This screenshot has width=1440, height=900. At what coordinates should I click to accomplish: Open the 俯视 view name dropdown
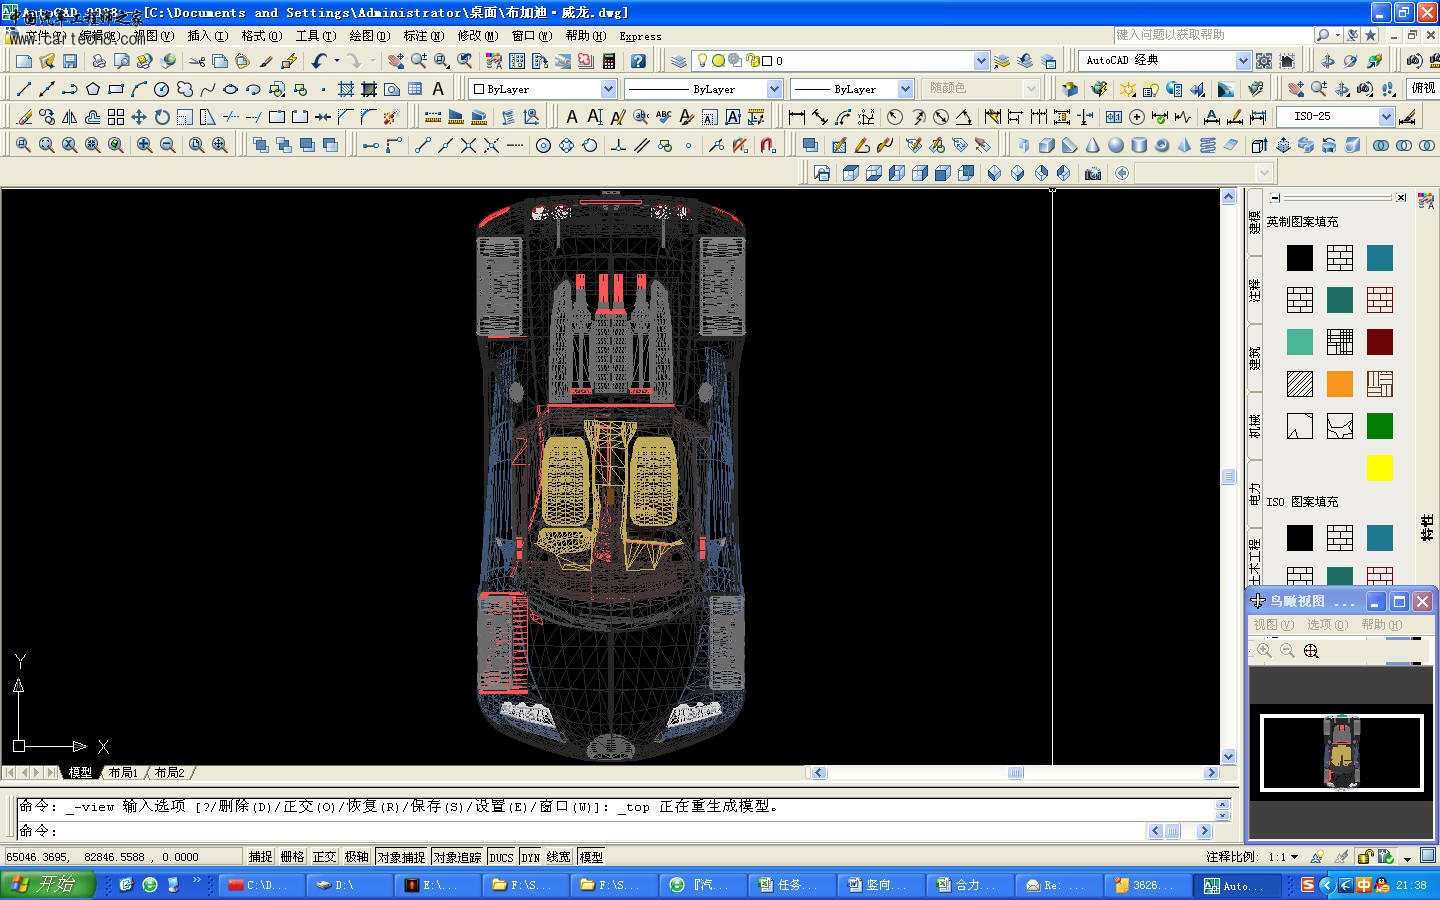point(1424,89)
